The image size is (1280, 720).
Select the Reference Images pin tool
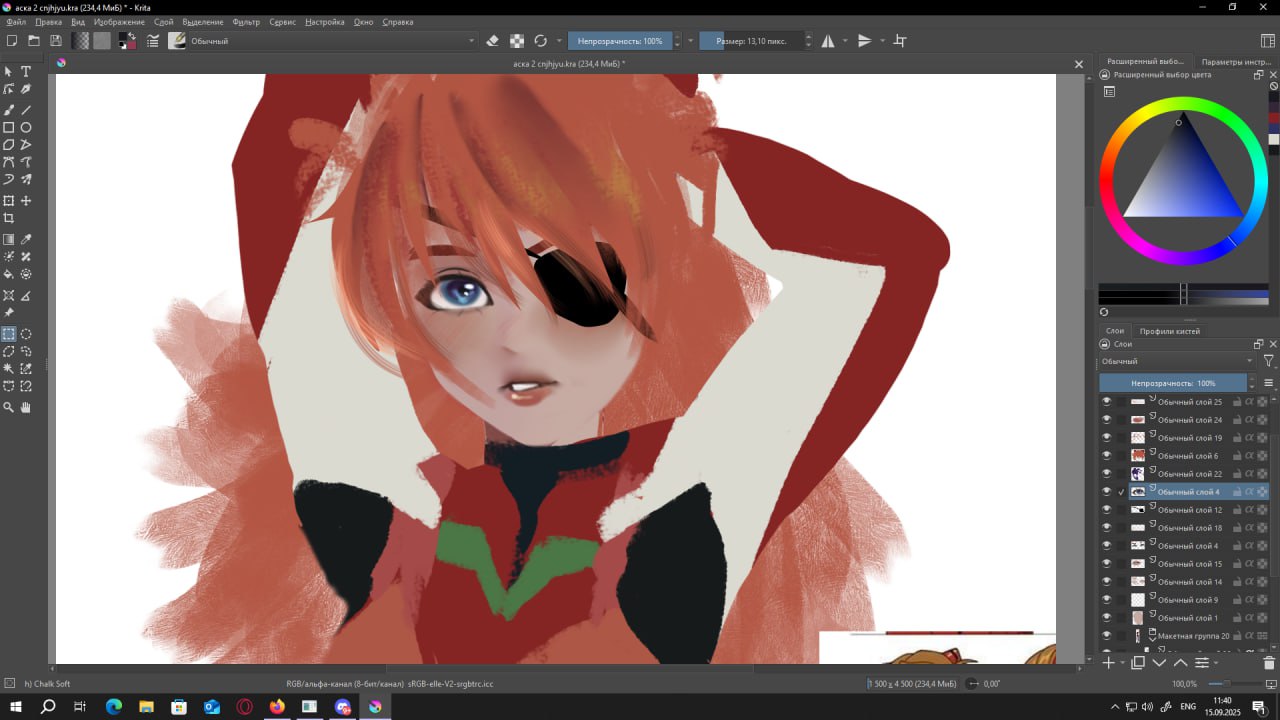coord(9,313)
